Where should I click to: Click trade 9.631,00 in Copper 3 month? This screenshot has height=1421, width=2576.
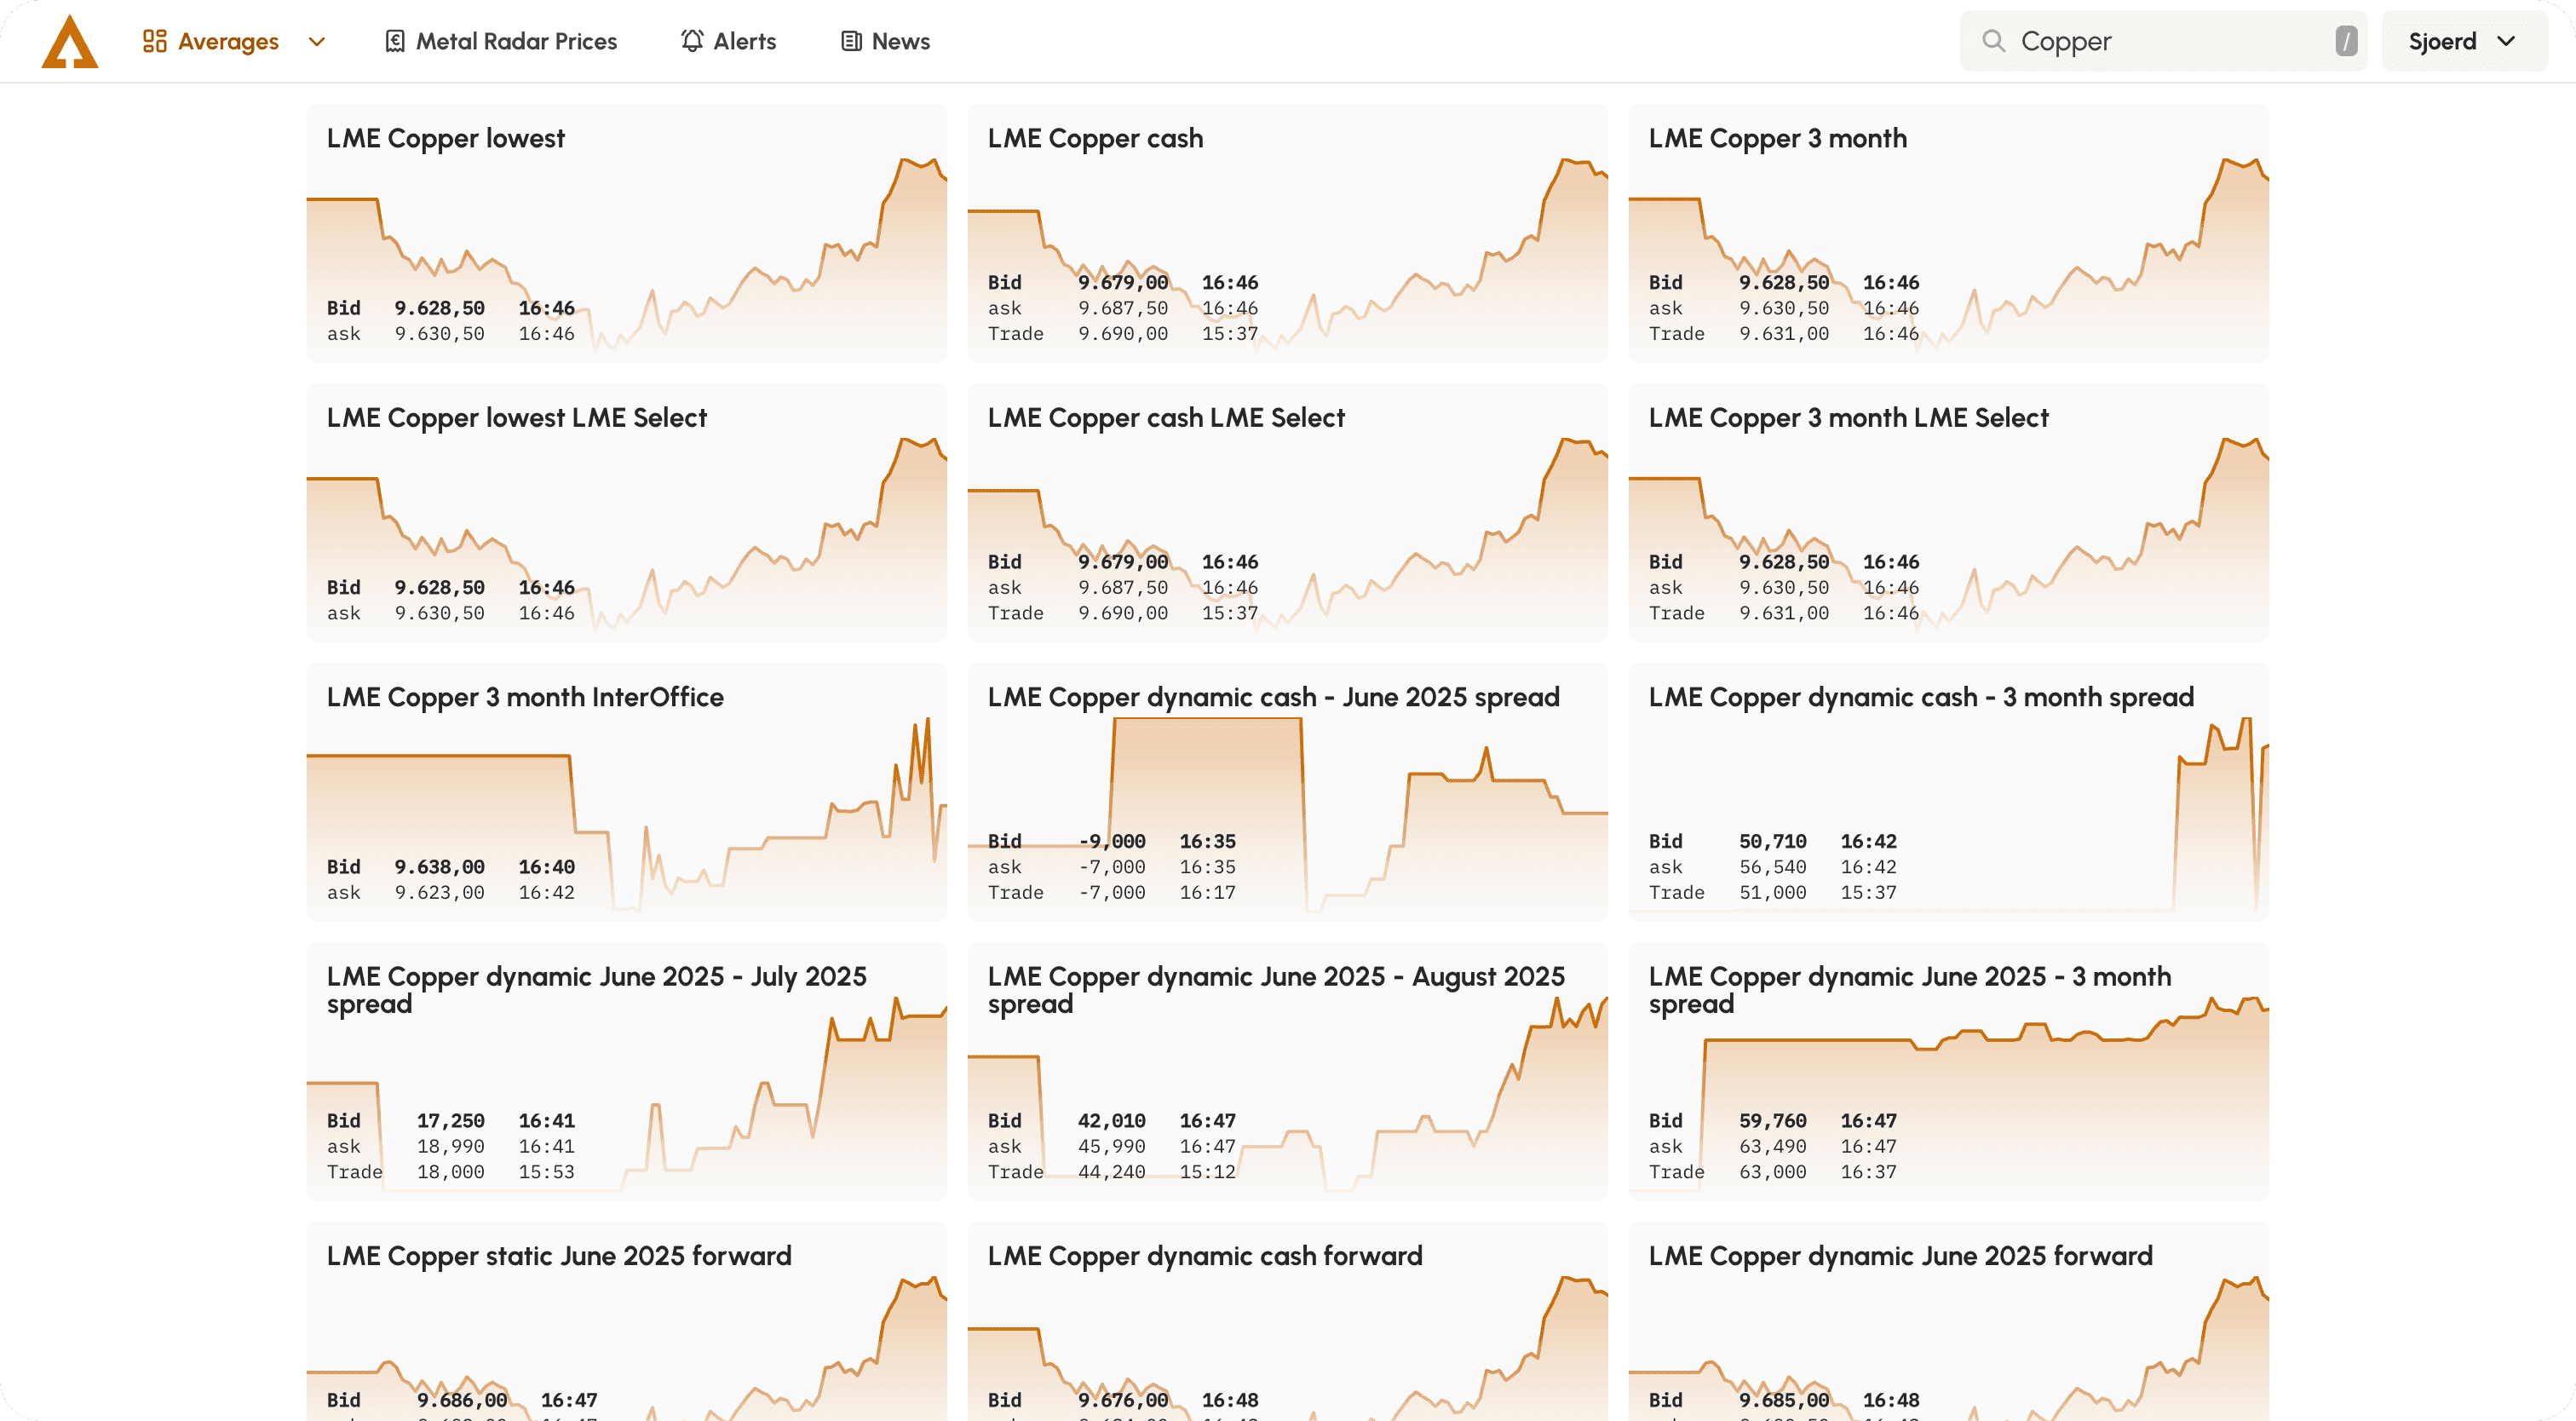pos(1784,334)
